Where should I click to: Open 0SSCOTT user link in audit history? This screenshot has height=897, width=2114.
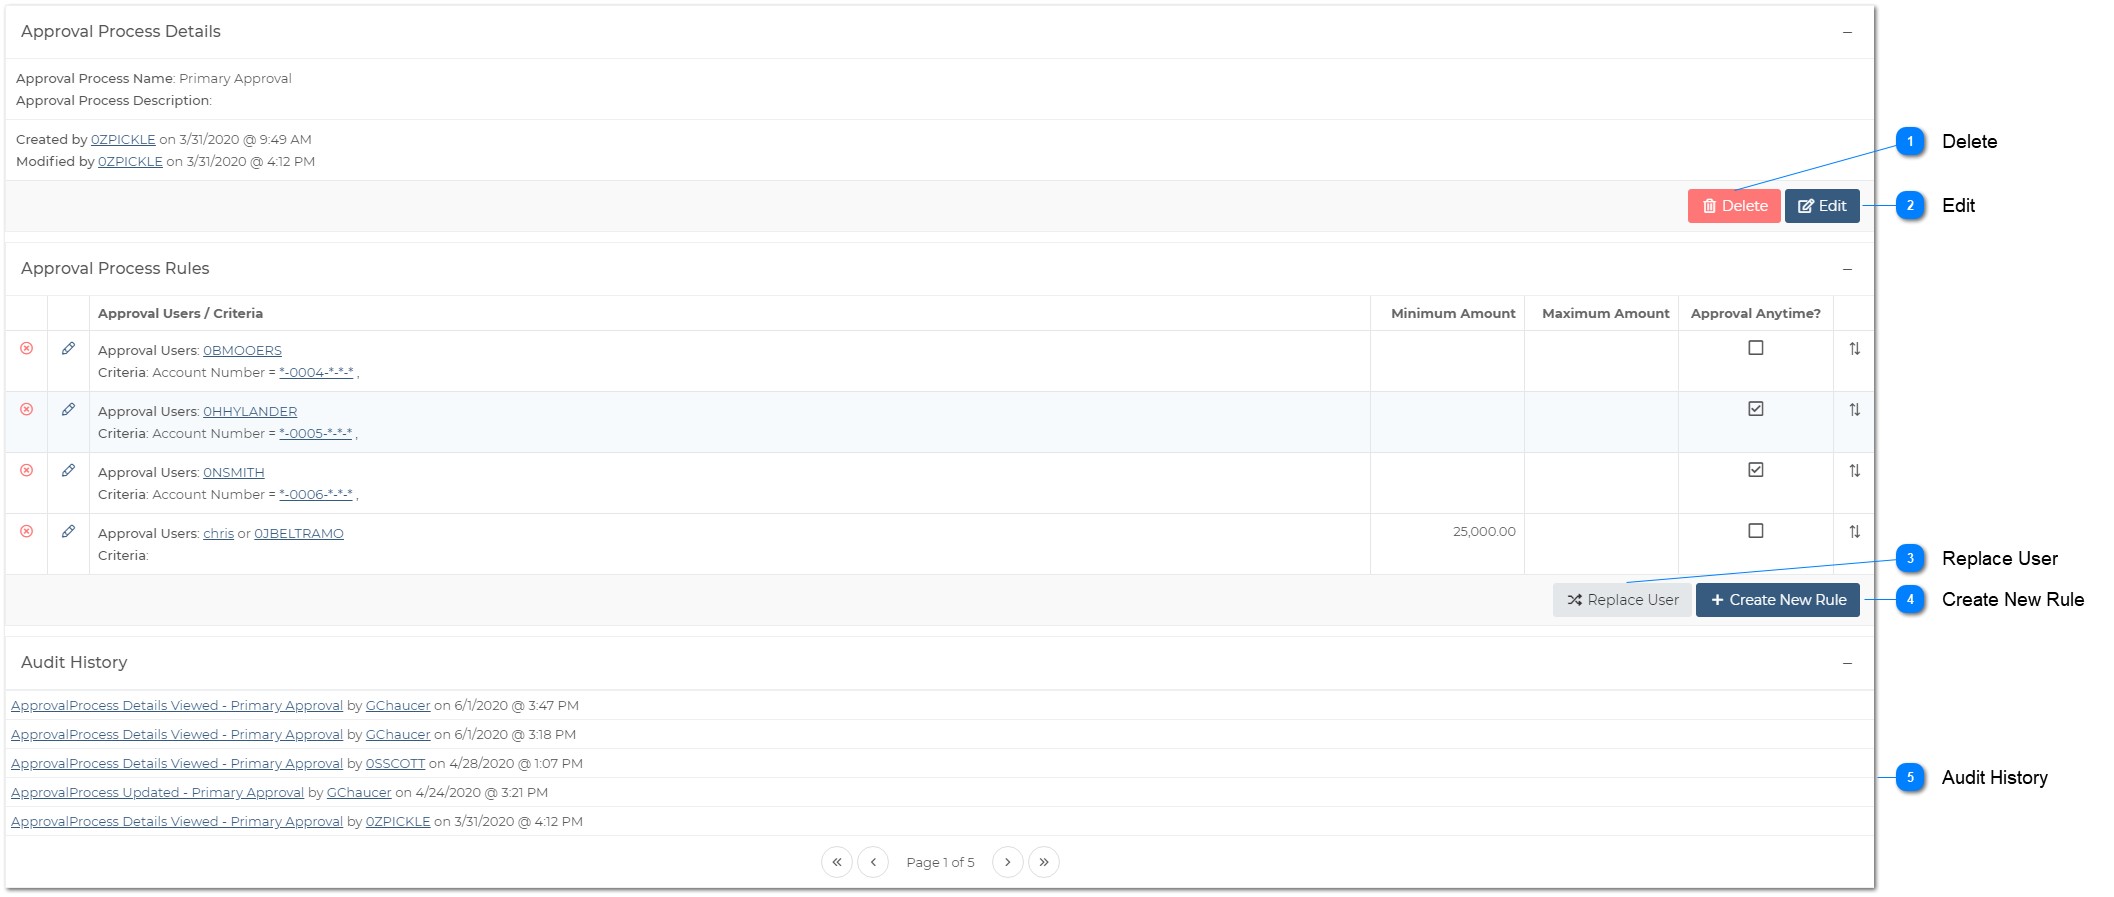click(395, 764)
